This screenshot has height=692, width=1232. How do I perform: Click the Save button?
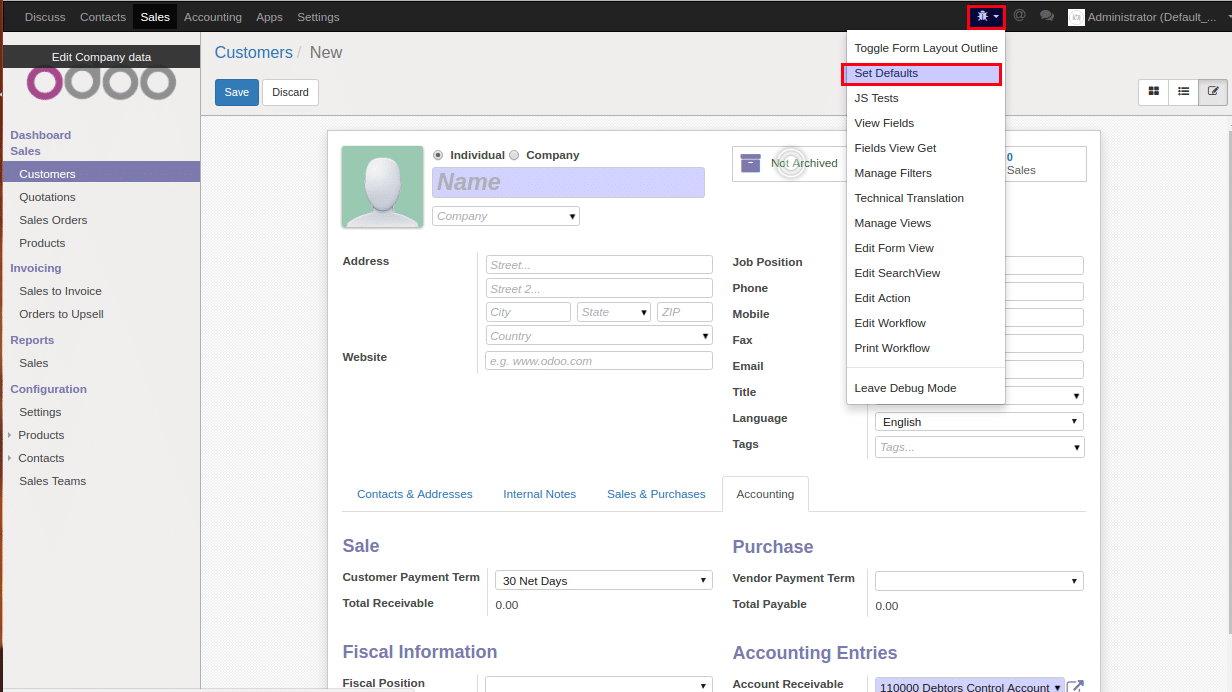(x=237, y=92)
